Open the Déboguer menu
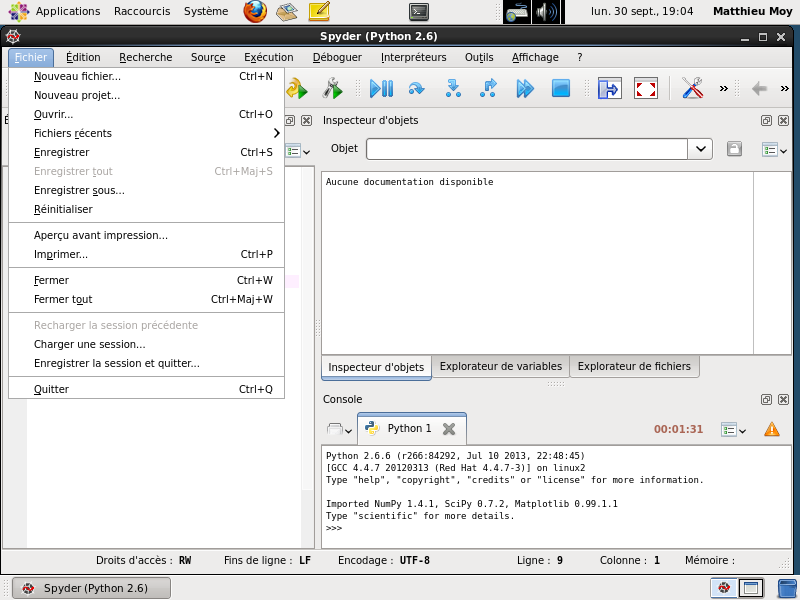Screen dimensions: 800x600 point(337,57)
